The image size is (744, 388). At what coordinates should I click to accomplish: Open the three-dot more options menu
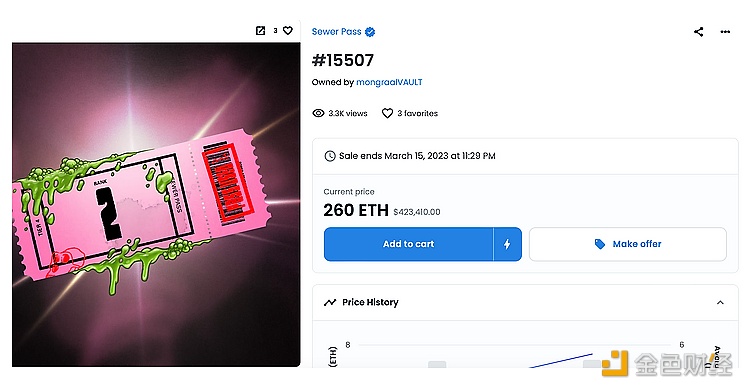(x=725, y=32)
